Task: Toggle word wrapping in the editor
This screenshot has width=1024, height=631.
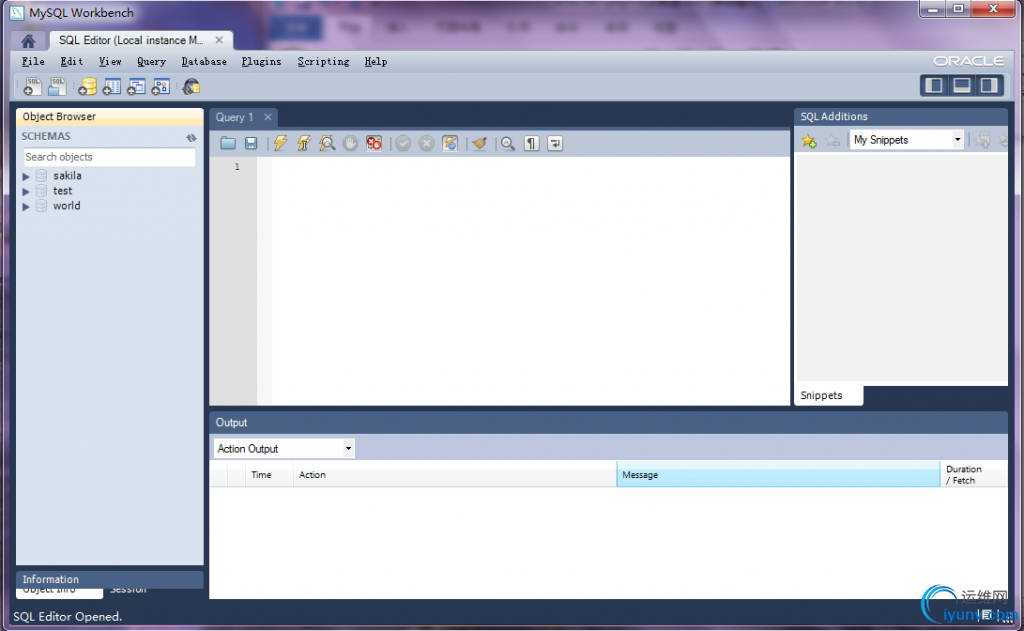Action: (555, 143)
